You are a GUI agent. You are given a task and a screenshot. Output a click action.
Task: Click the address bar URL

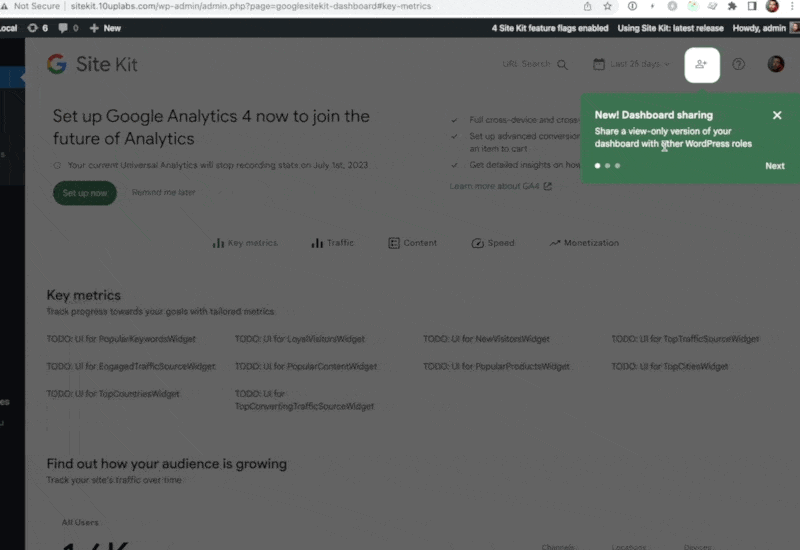[x=251, y=6]
